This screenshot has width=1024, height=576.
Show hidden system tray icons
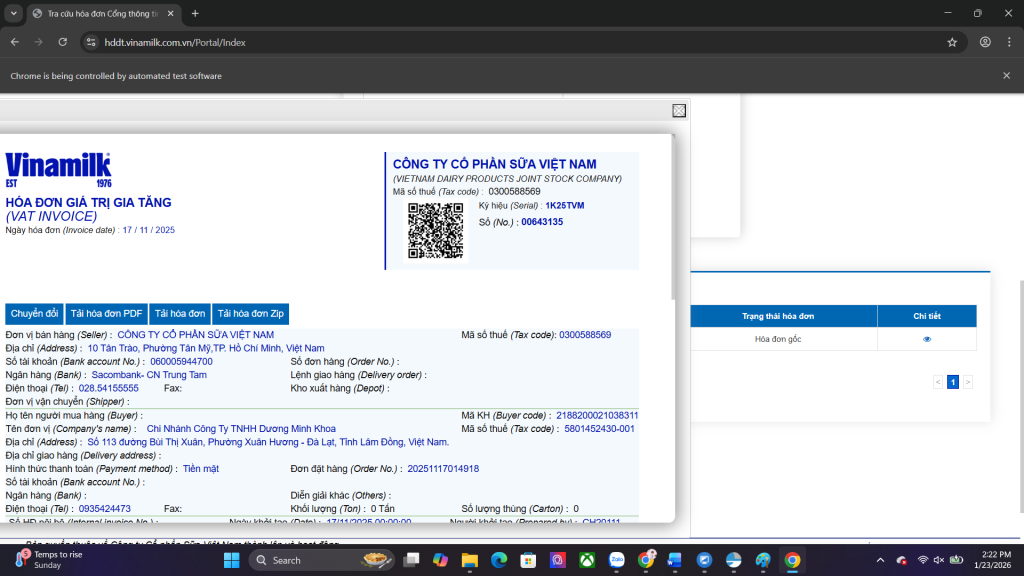880,560
